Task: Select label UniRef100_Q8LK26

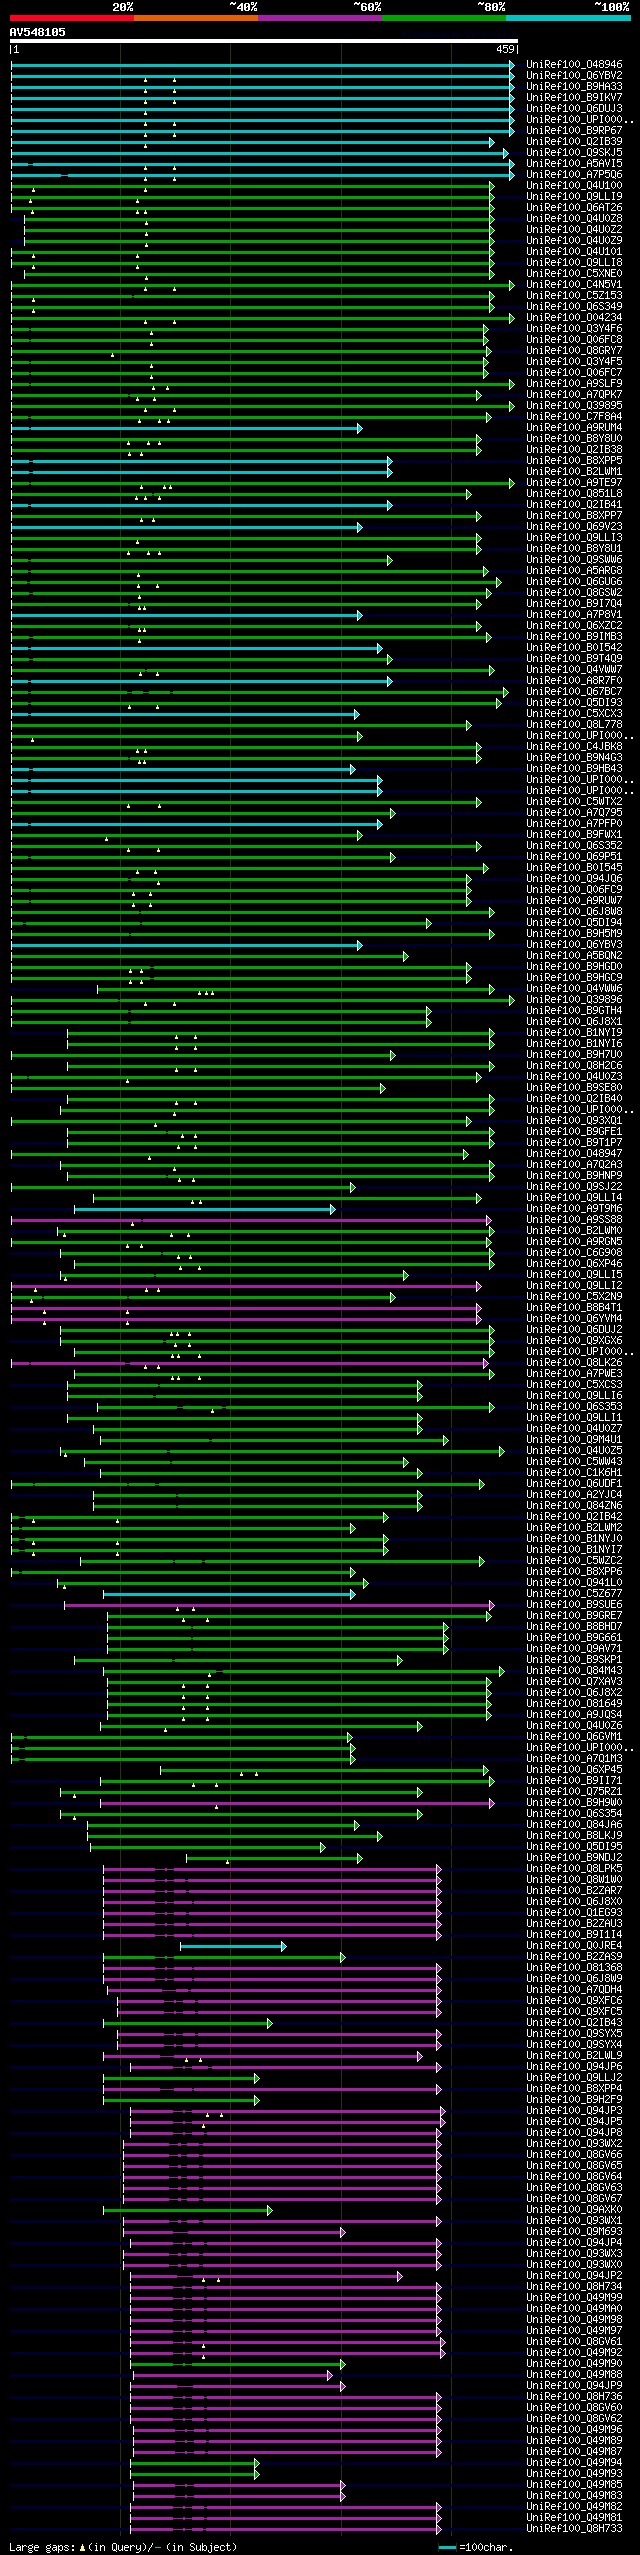Action: [x=574, y=1362]
